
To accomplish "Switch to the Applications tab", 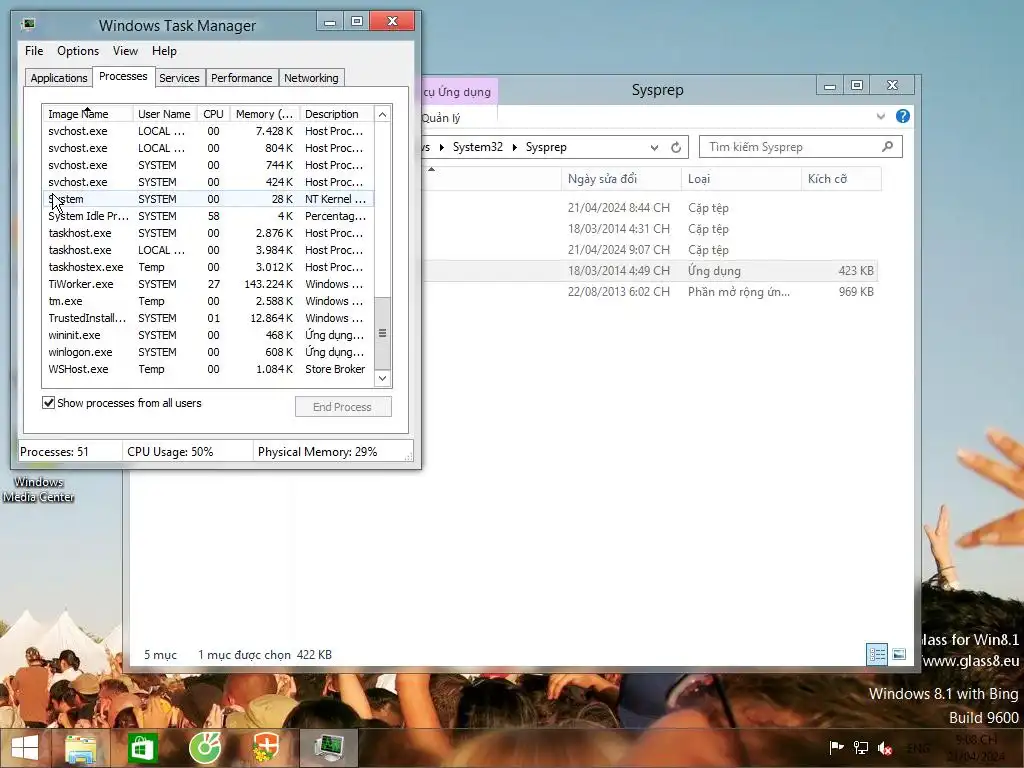I will 59,78.
